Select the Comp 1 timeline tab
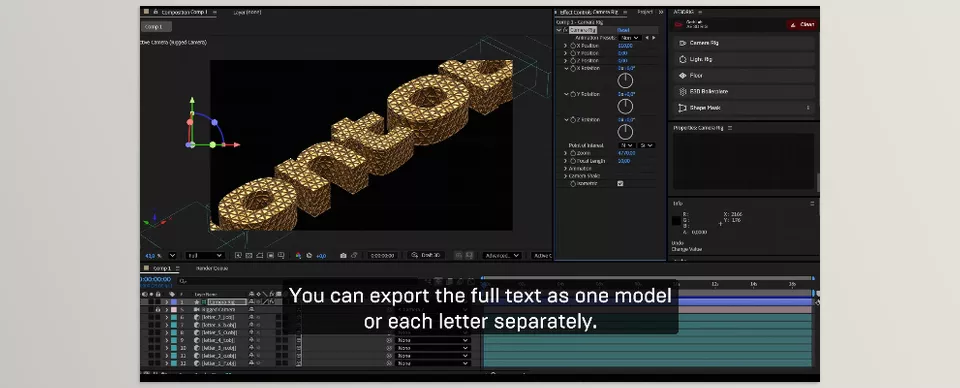The width and height of the screenshot is (960, 388). 162,268
